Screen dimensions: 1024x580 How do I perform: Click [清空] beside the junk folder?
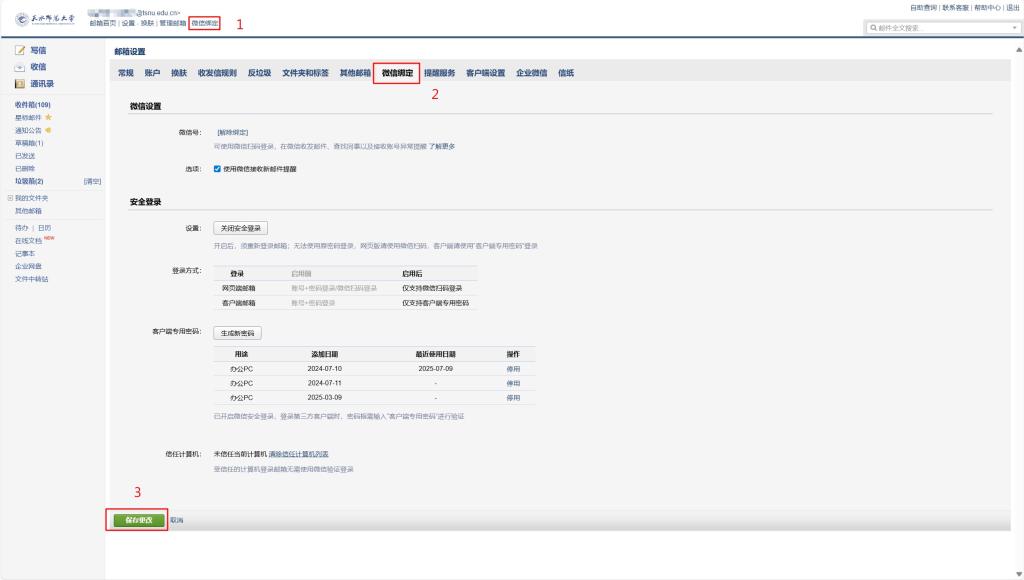pyautogui.click(x=92, y=181)
